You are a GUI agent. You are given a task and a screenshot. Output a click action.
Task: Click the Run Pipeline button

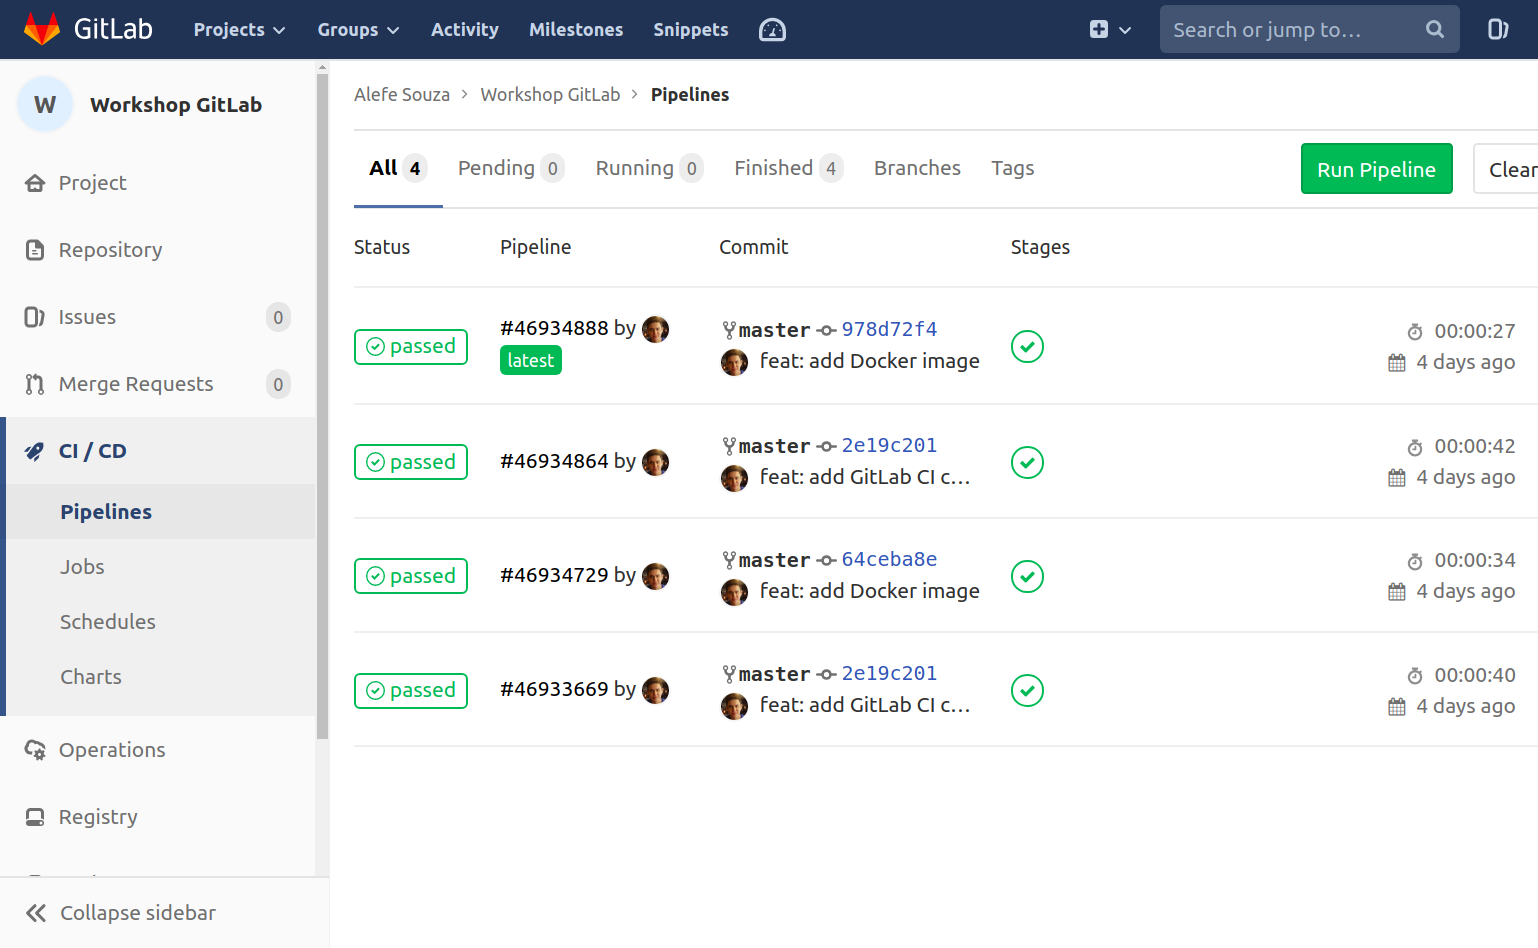[1376, 169]
